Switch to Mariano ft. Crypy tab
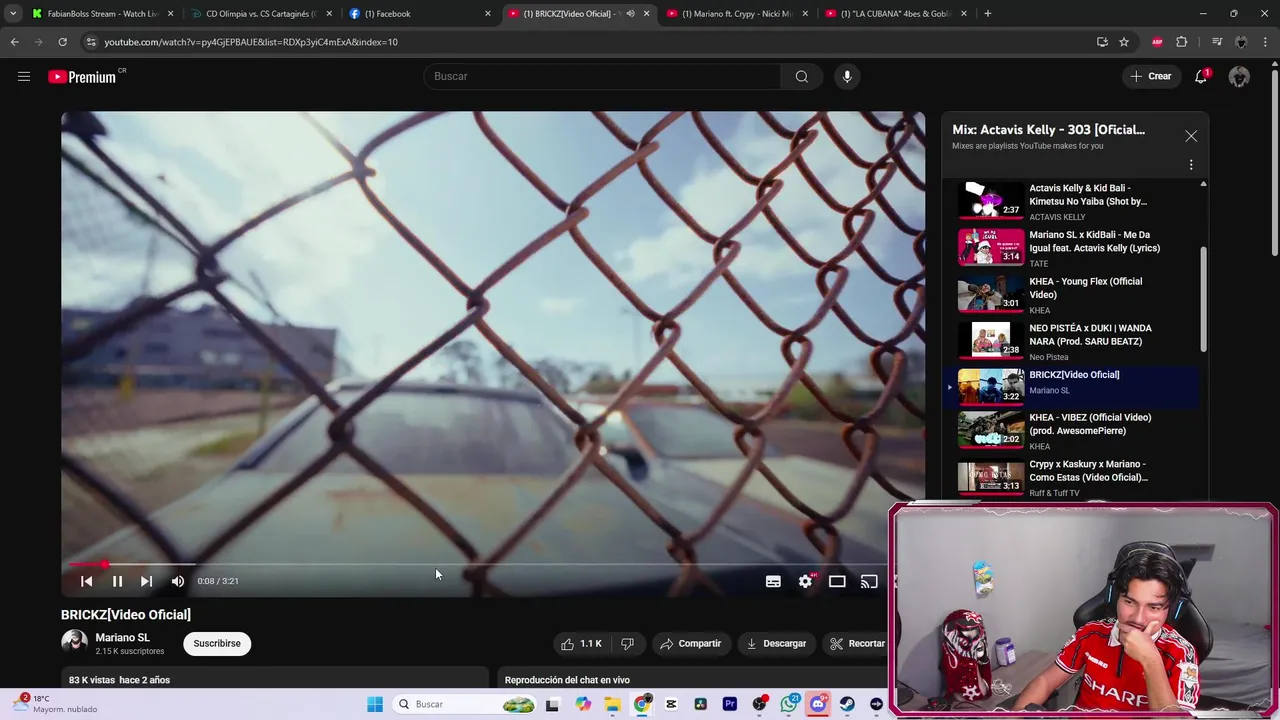 click(x=736, y=14)
